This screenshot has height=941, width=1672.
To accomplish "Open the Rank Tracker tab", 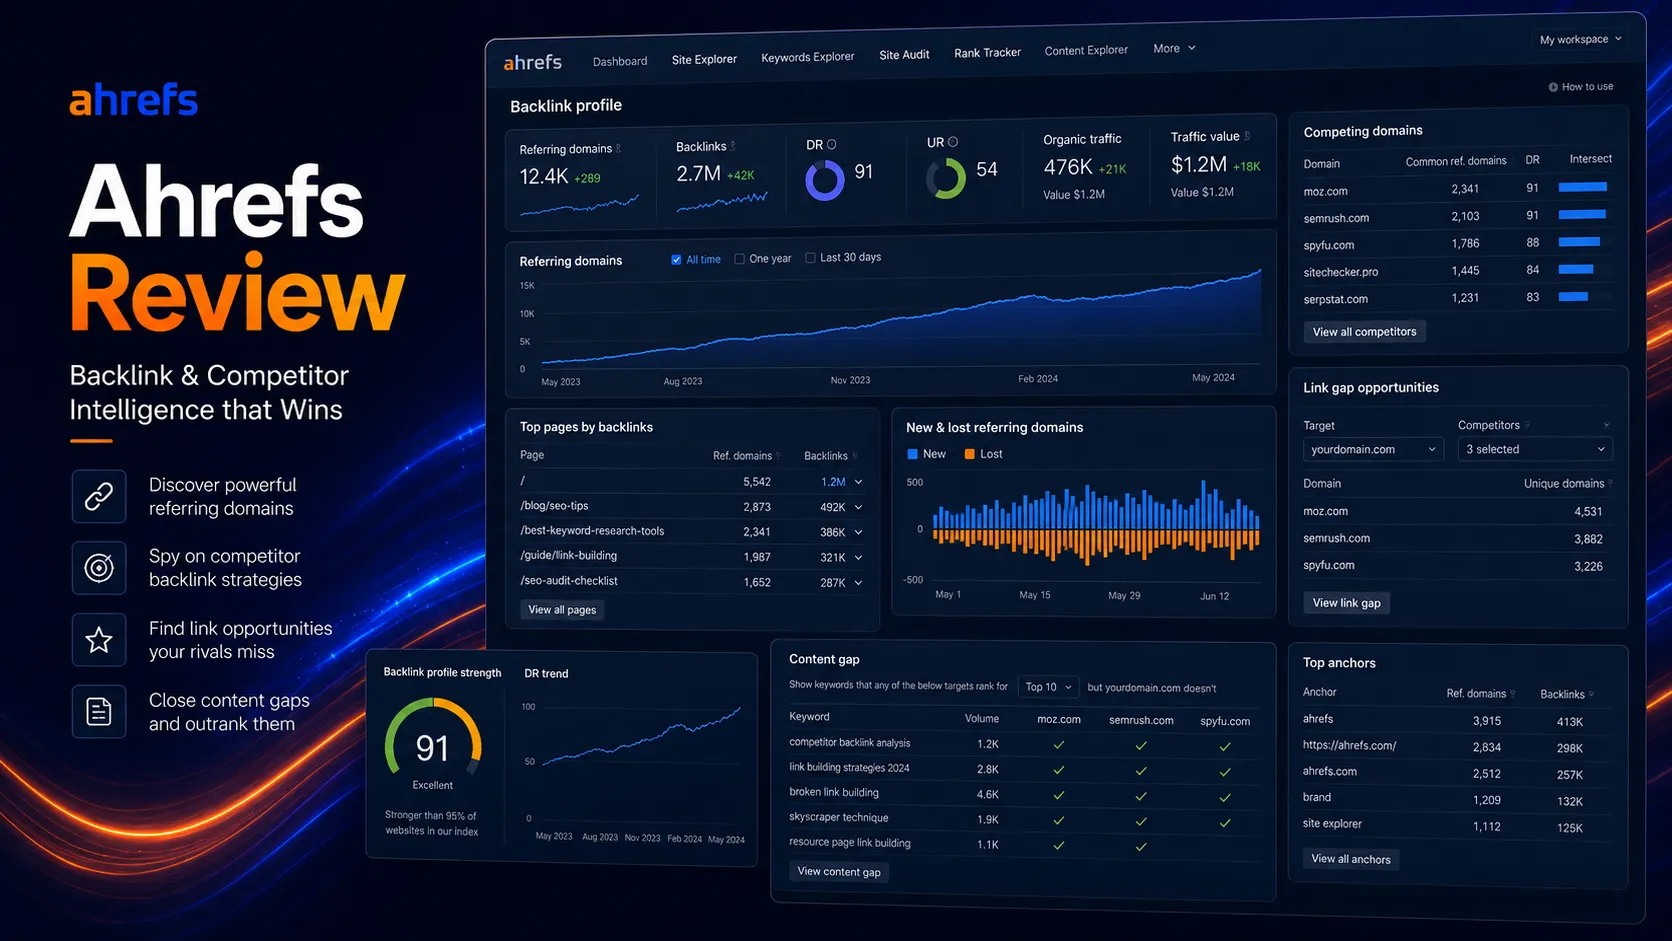I will (x=987, y=53).
